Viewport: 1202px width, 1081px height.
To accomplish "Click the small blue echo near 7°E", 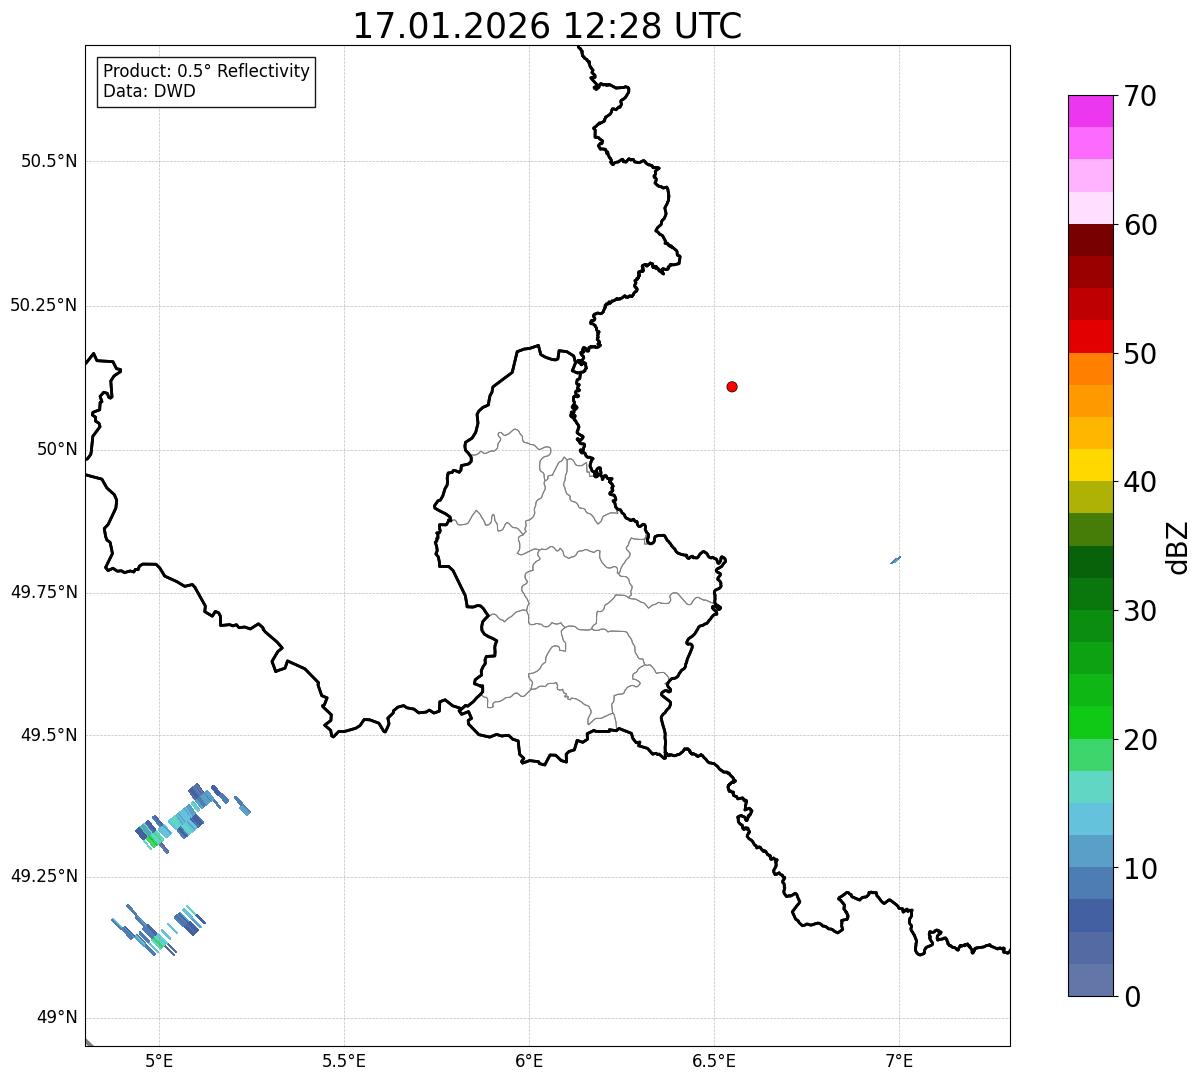I will pos(895,560).
